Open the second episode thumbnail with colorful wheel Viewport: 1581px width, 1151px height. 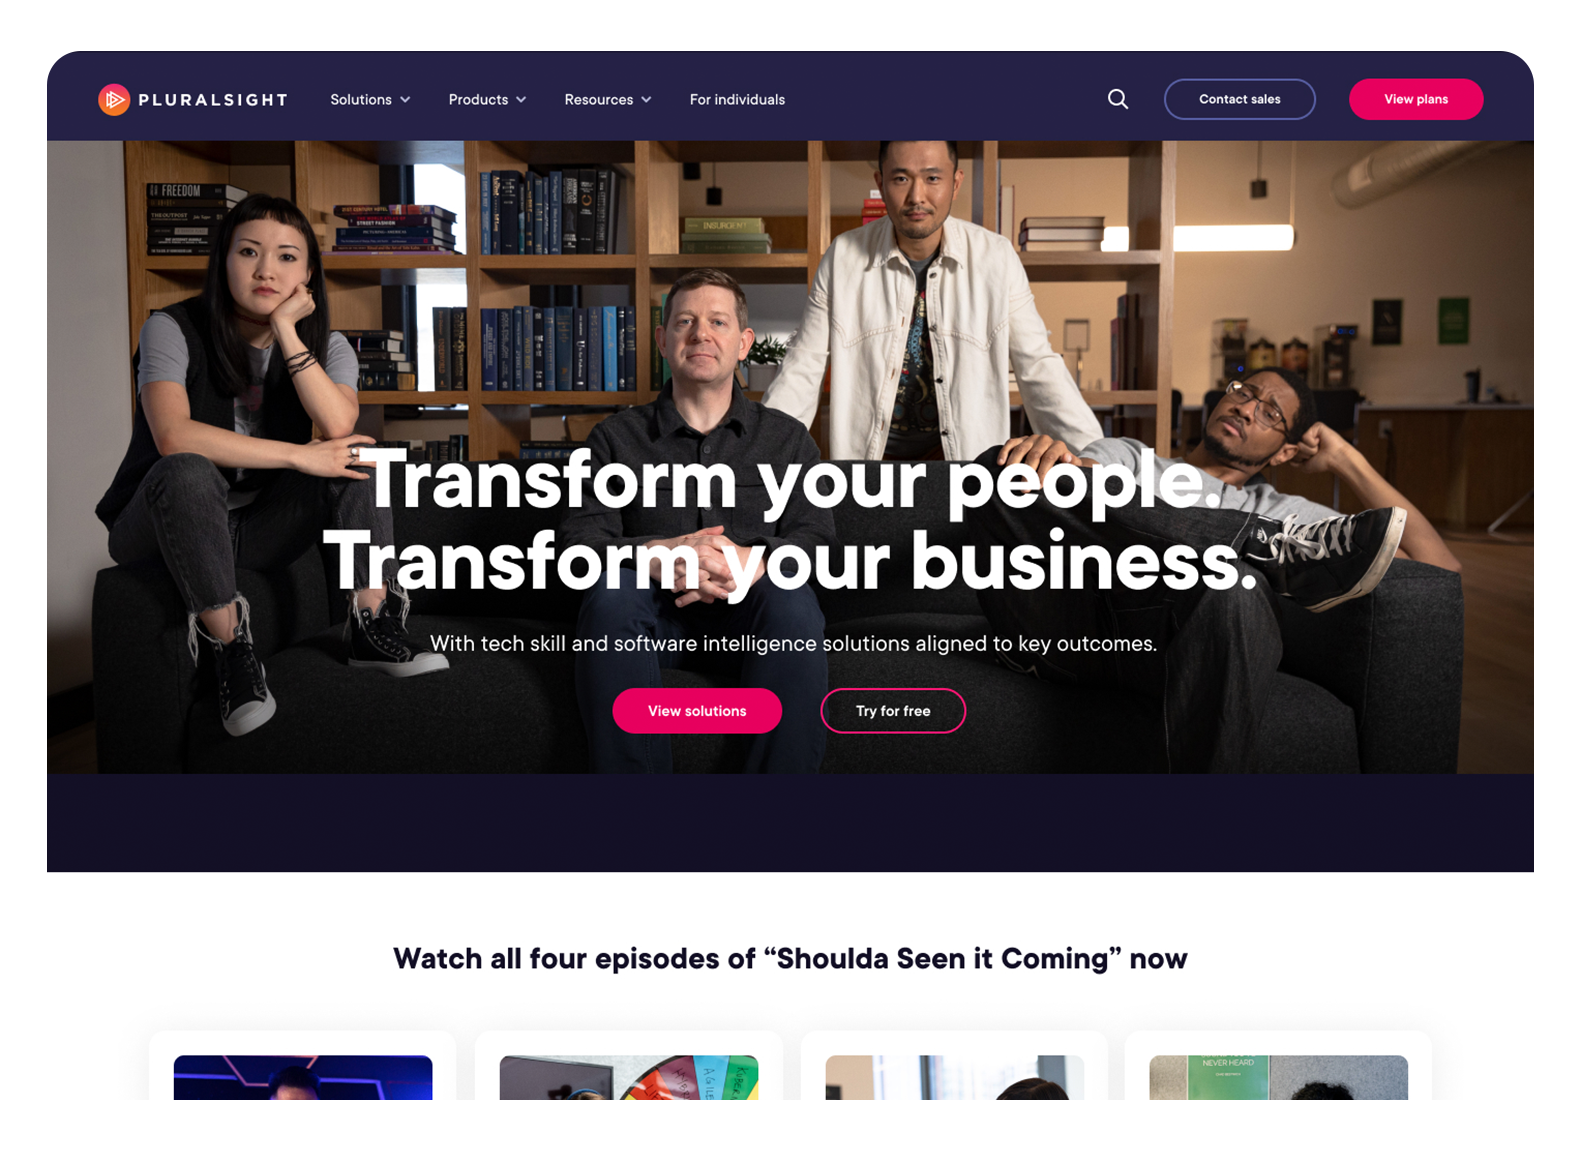pyautogui.click(x=629, y=1077)
